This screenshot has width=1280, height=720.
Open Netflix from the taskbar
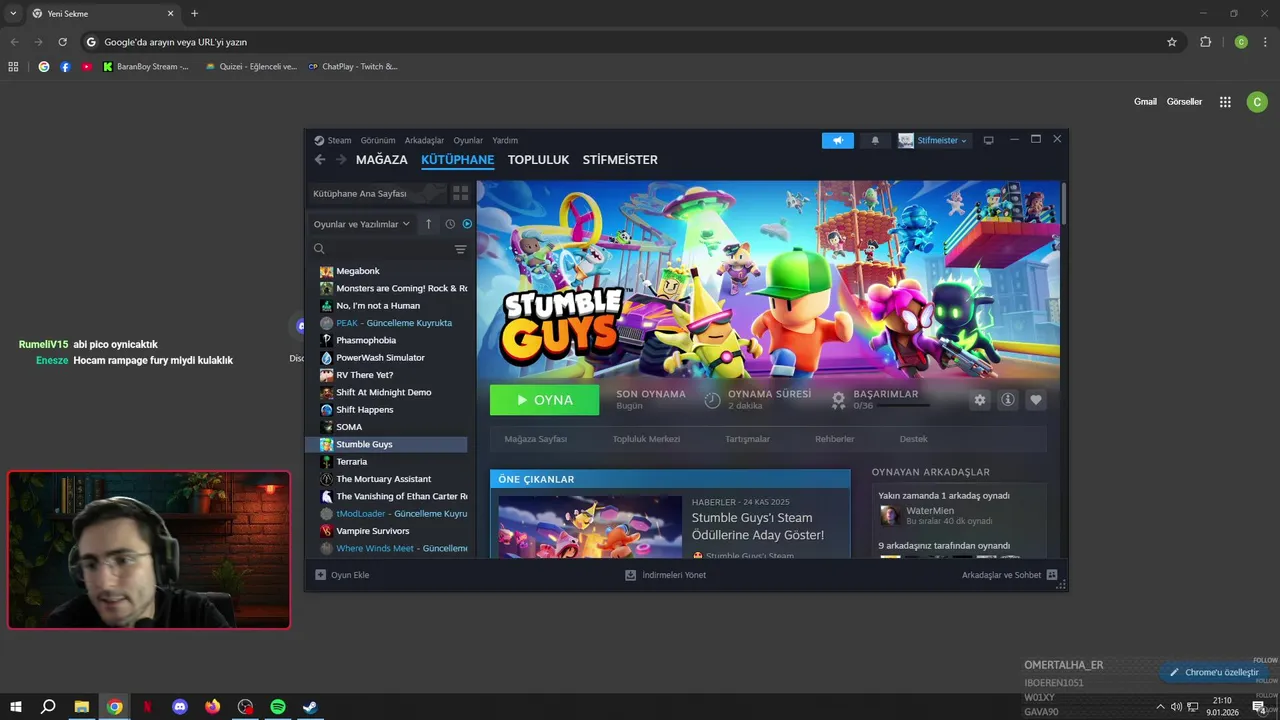147,707
